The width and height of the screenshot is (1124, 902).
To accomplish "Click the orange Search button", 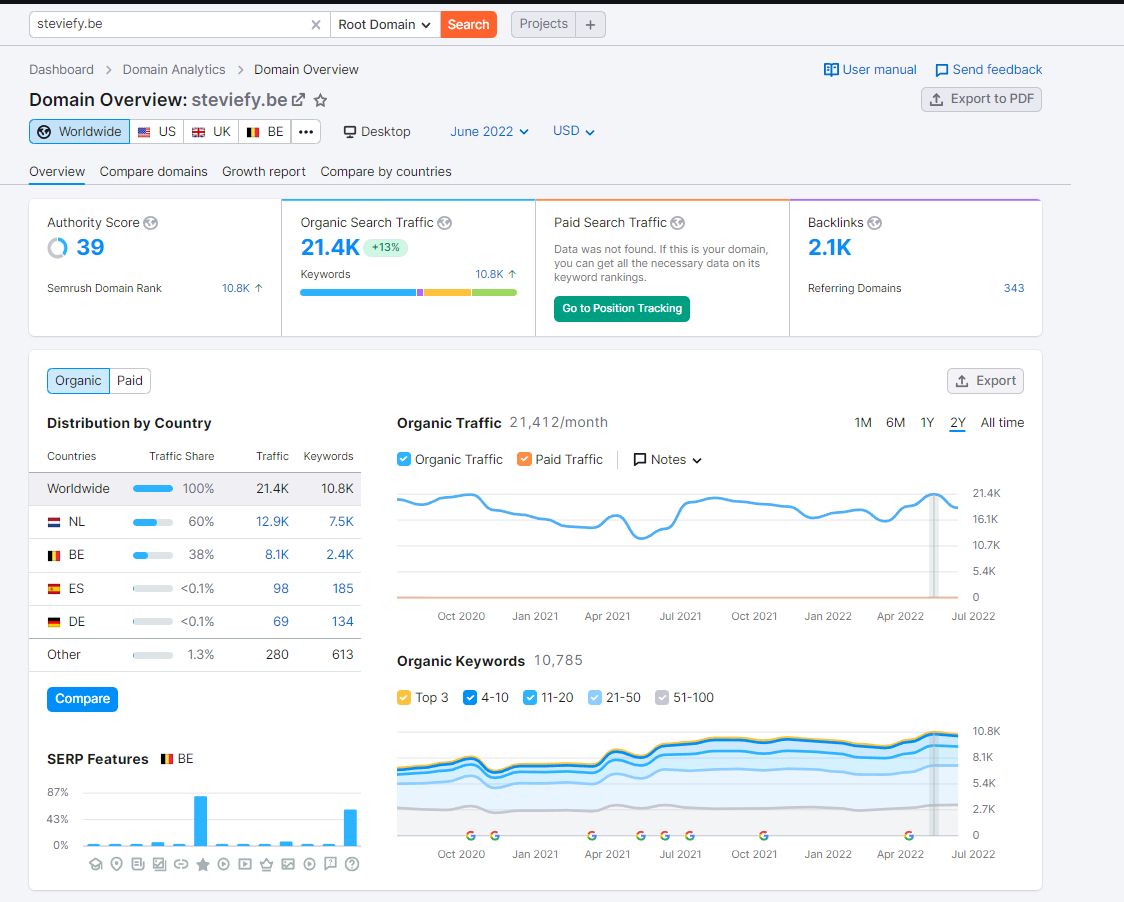I will [469, 24].
